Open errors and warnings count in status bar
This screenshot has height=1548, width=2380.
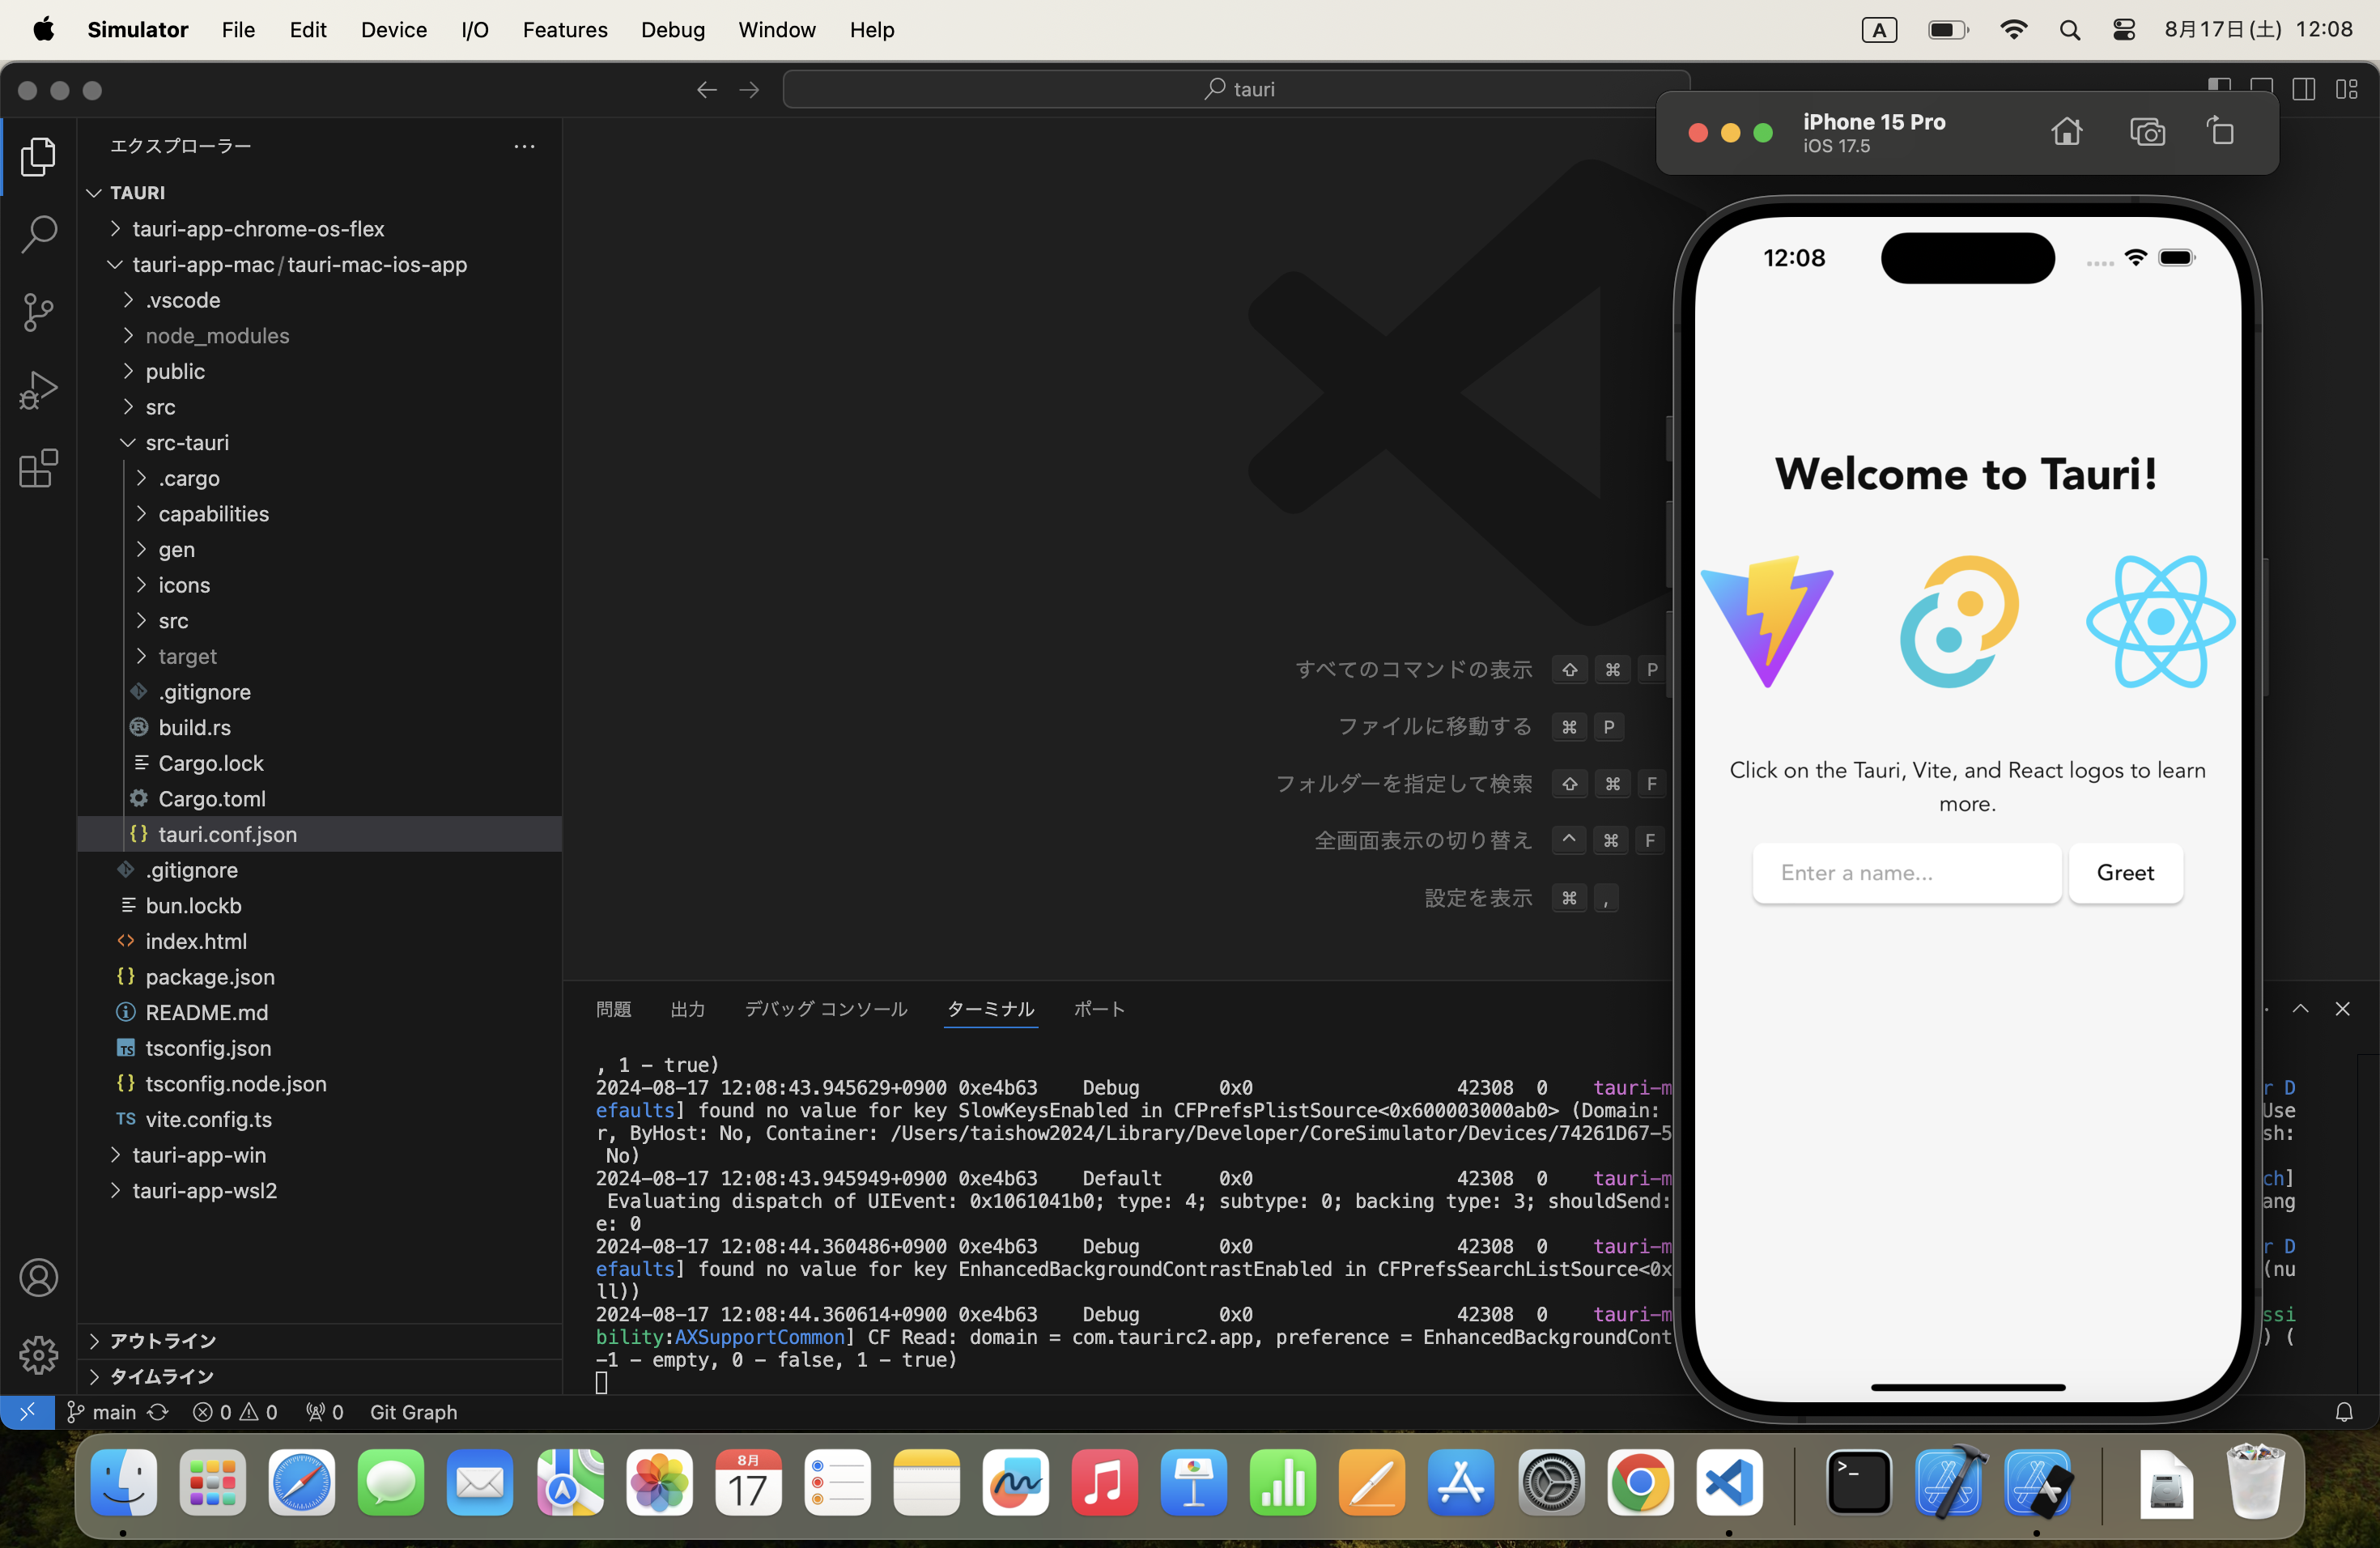[235, 1411]
